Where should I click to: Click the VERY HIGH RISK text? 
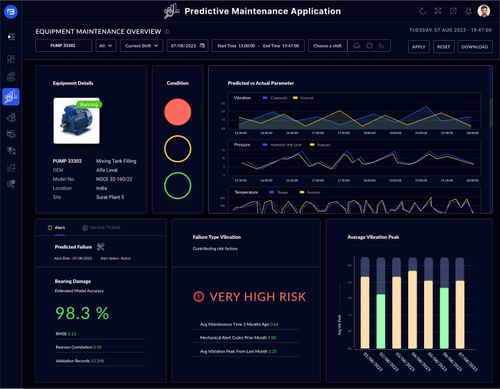click(x=257, y=297)
